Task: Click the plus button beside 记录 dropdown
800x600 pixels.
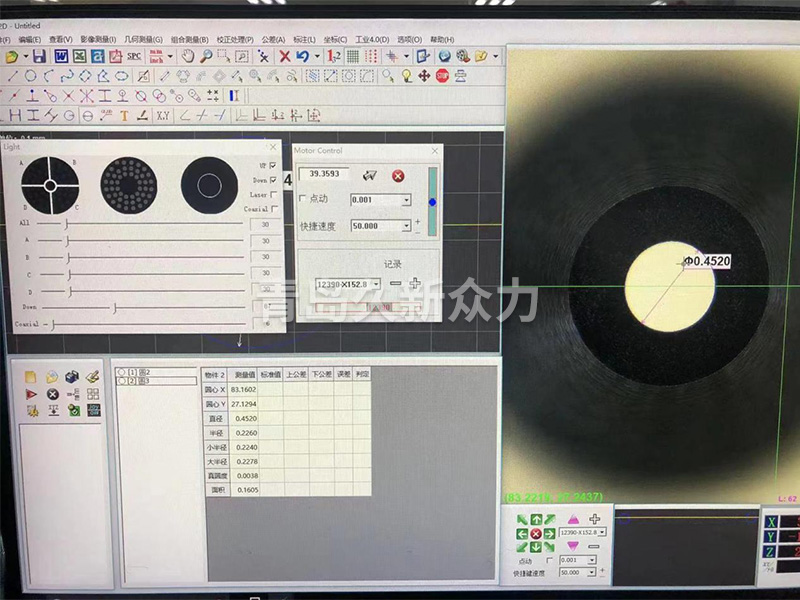Action: coord(415,284)
